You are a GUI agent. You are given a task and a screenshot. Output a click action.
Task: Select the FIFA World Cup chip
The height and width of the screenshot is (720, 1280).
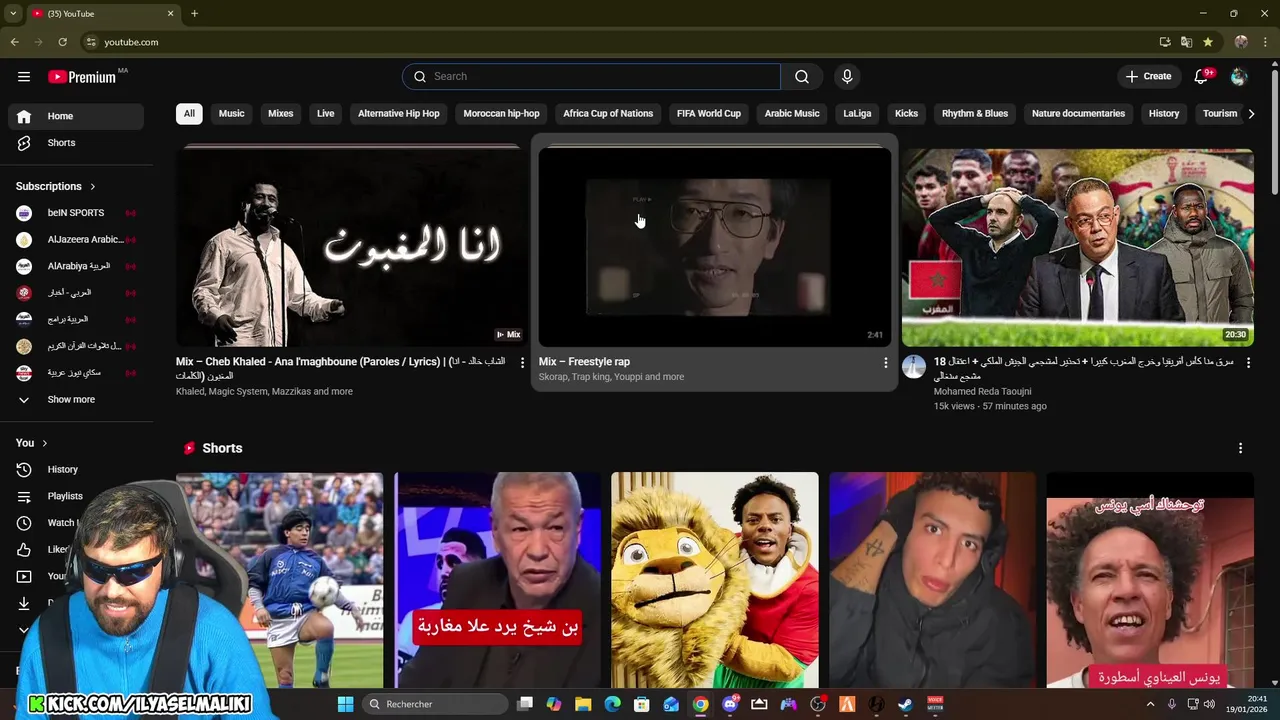[x=709, y=114]
